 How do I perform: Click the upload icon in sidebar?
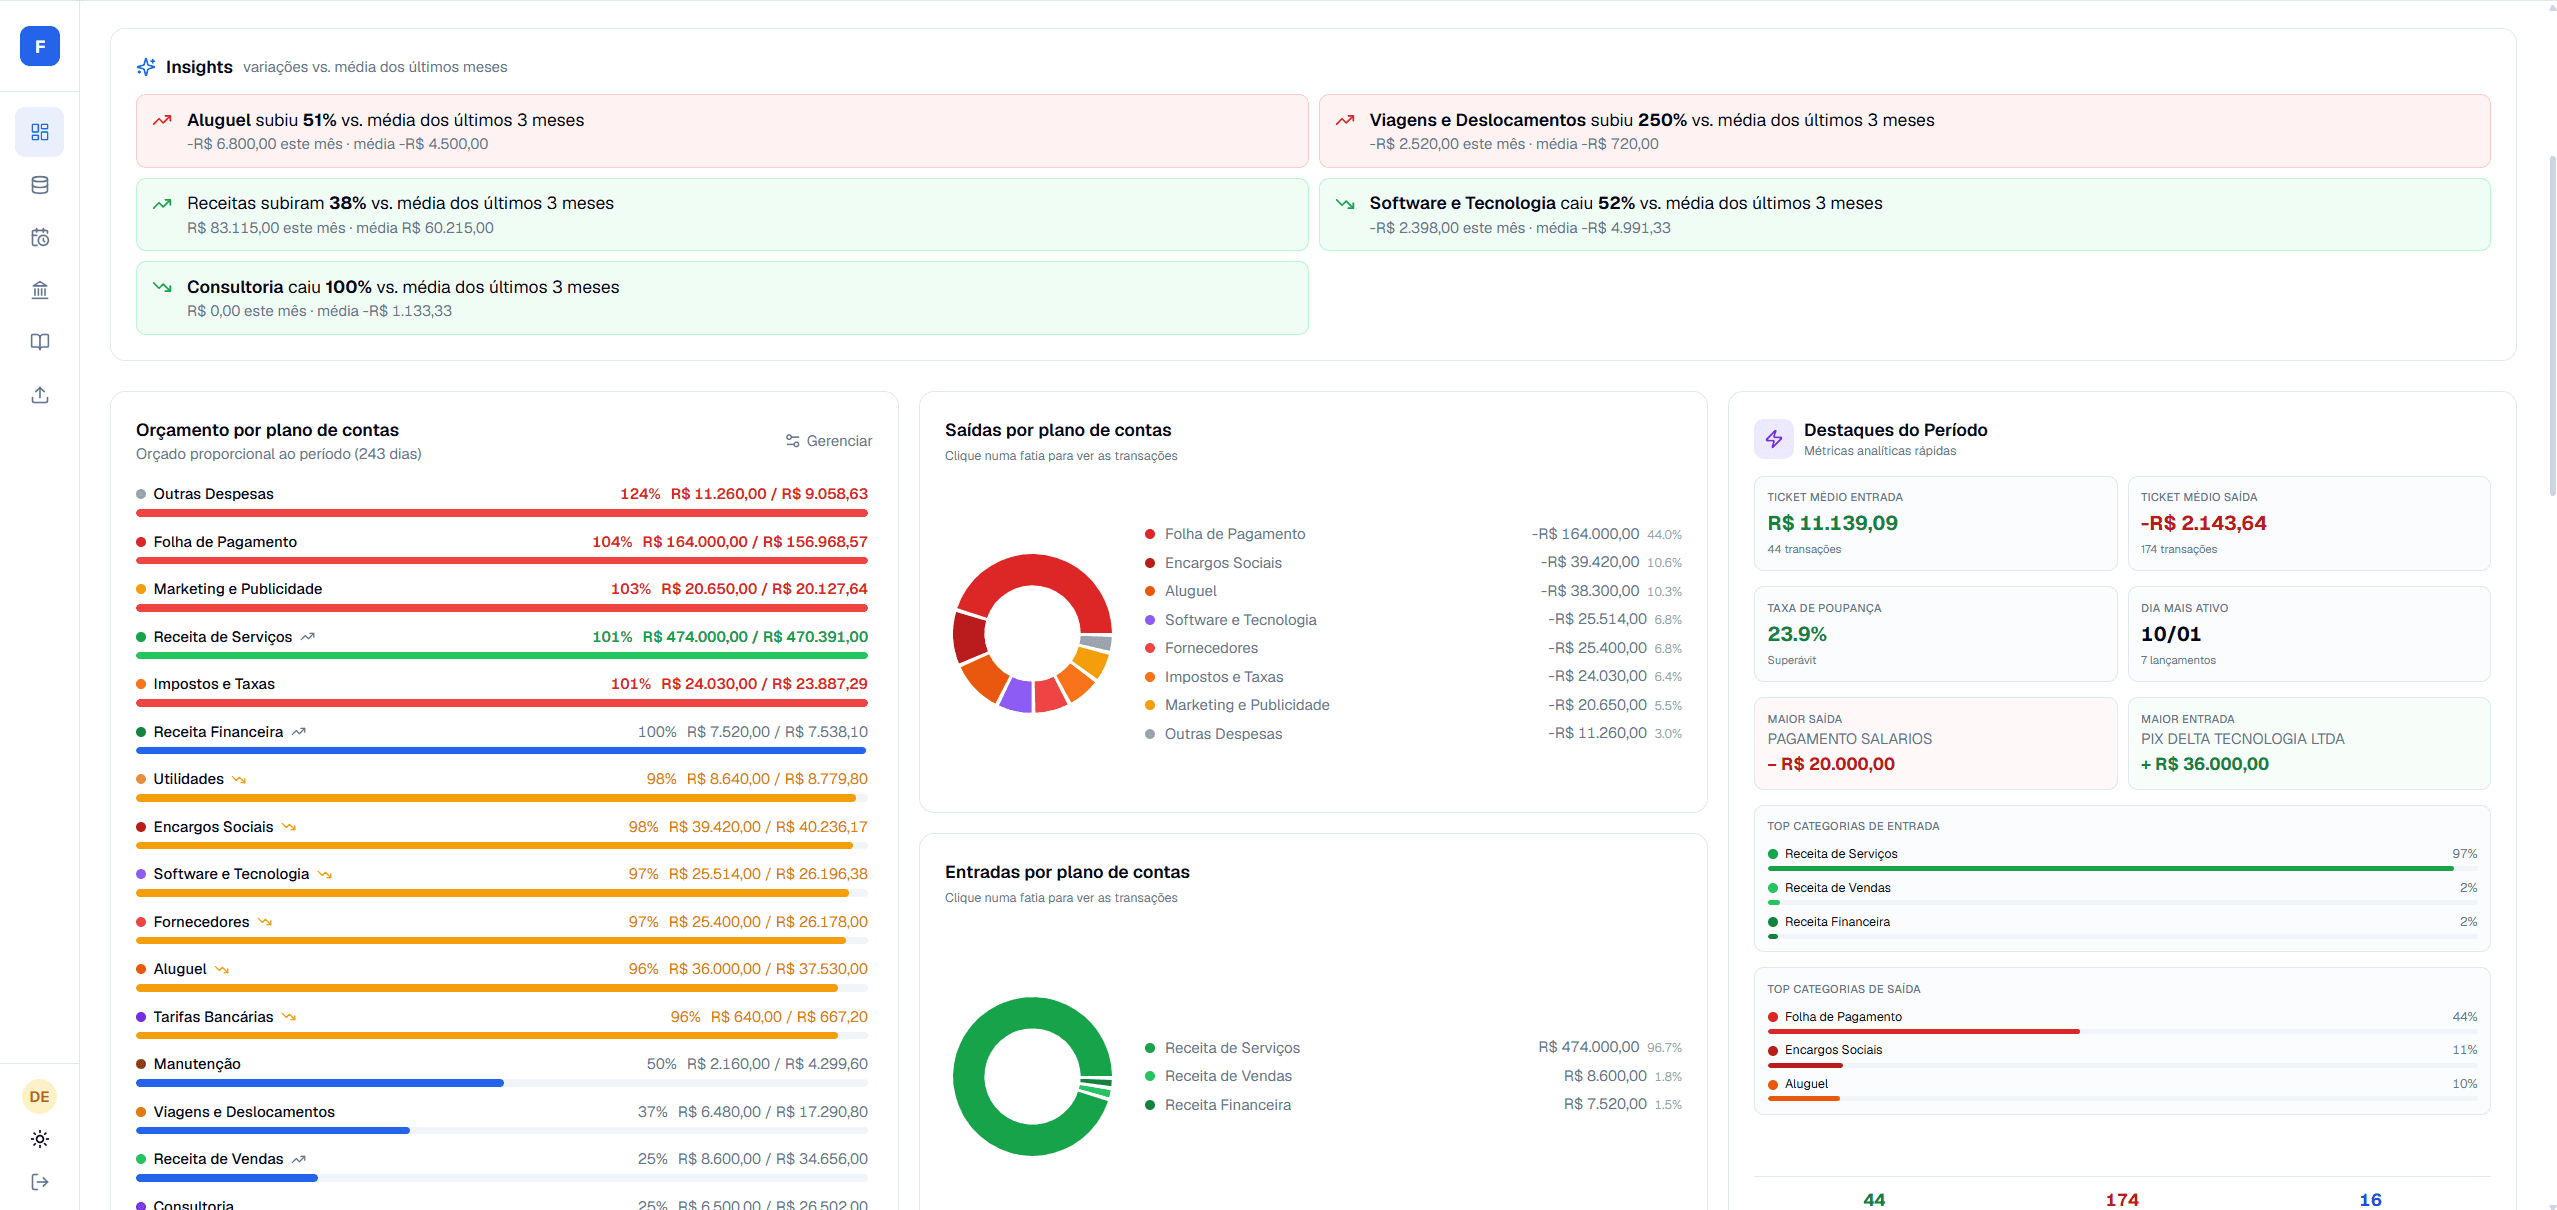[40, 395]
